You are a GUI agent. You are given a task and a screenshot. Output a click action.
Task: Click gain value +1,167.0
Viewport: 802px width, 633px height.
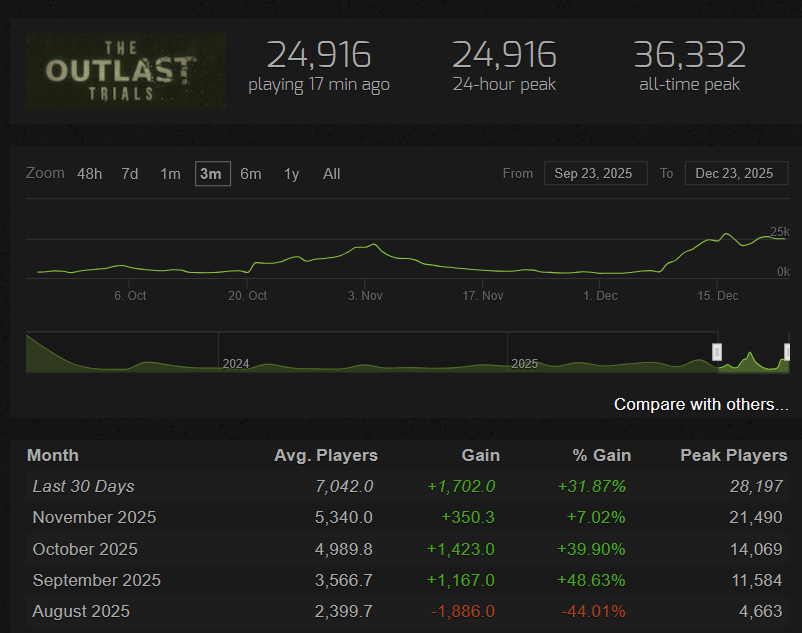point(461,580)
